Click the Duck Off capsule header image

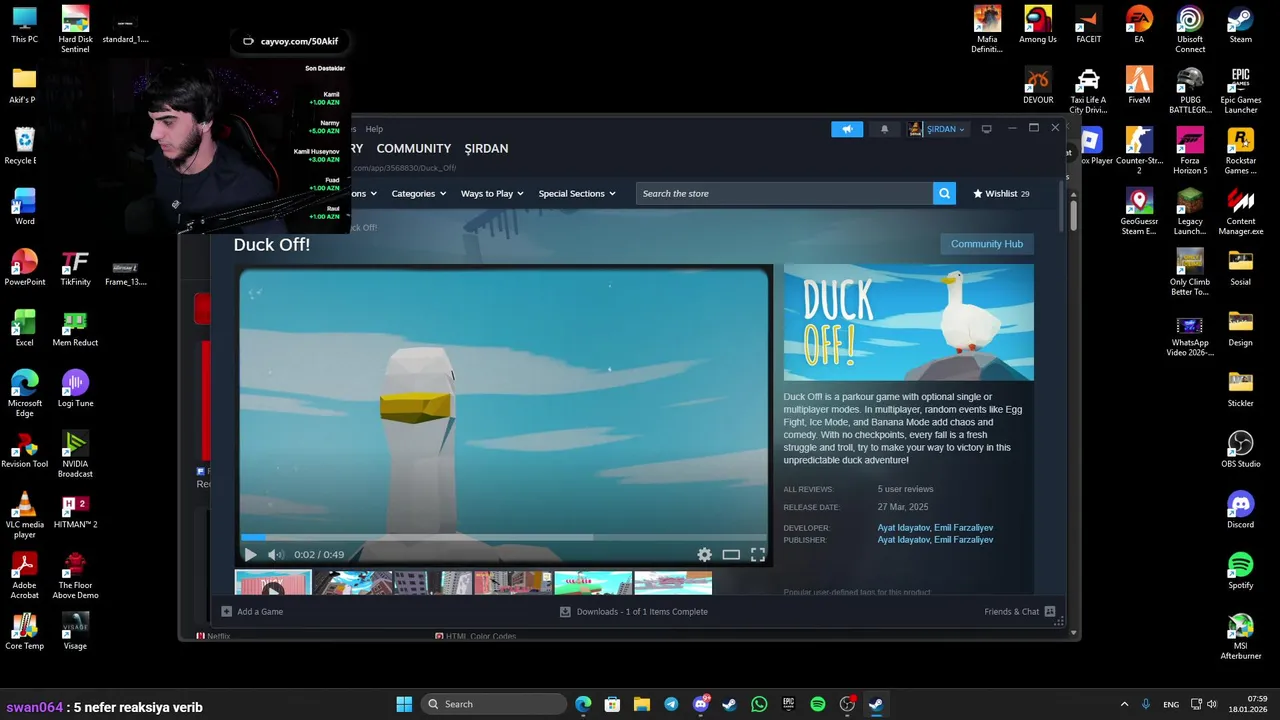[x=908, y=322]
